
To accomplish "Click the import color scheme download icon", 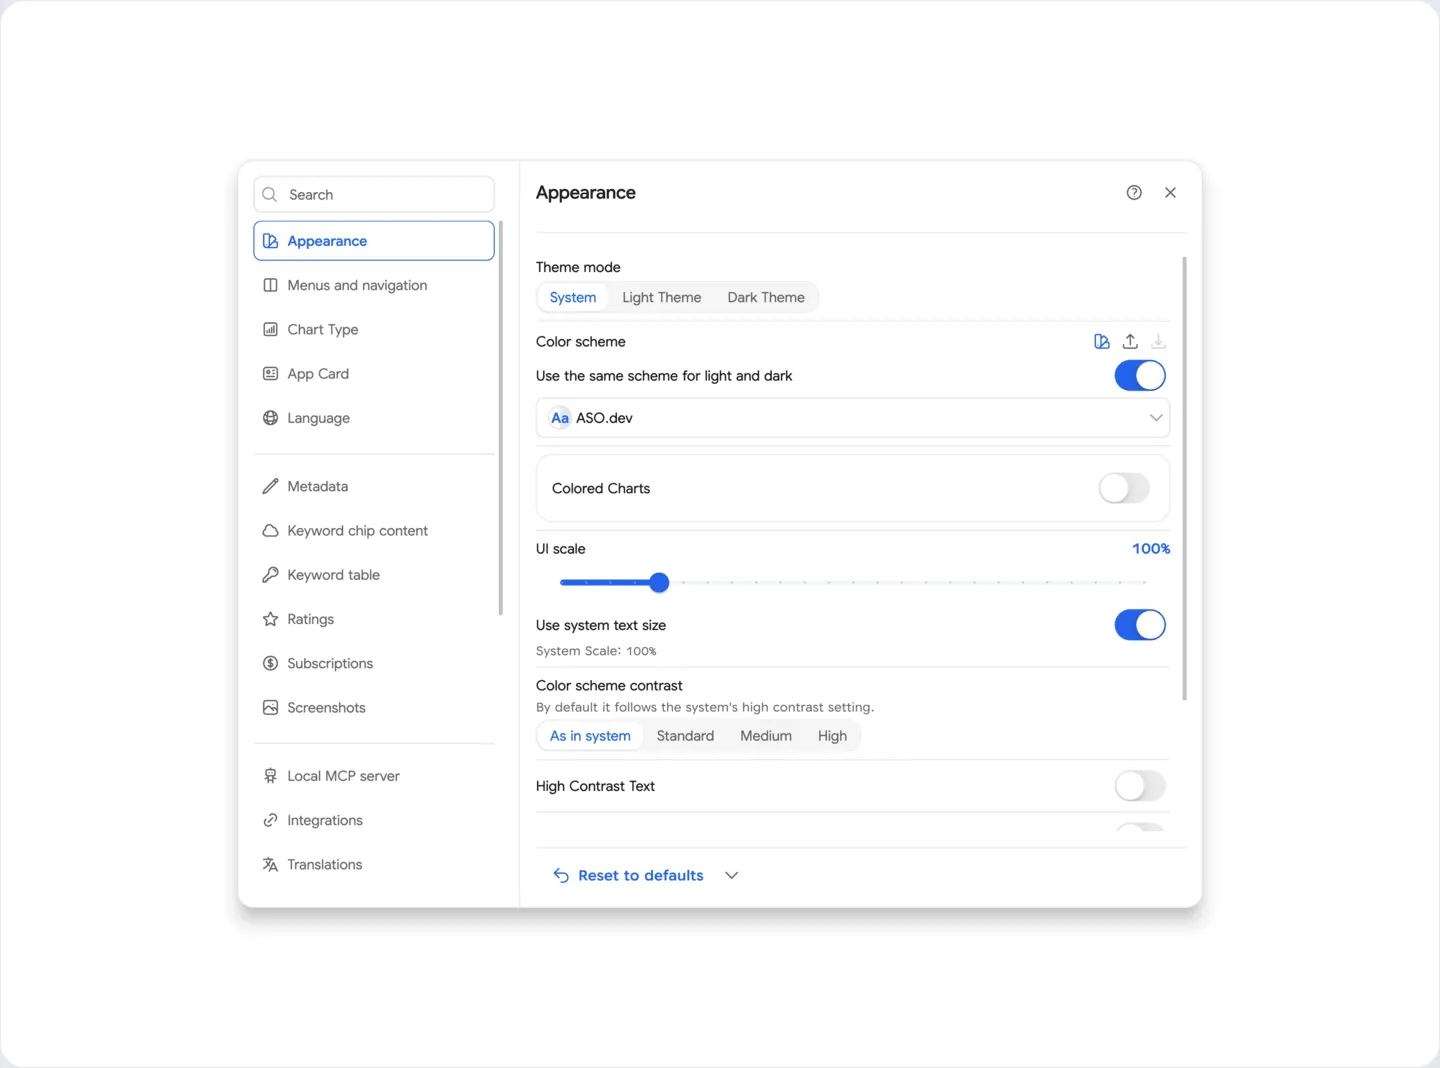I will click(1158, 342).
